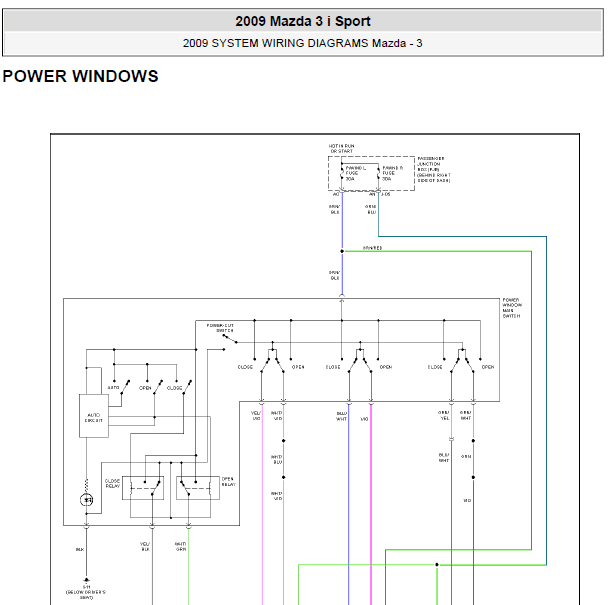This screenshot has height=605, width=609.
Task: Click the WHT/BLU wire label
Action: tap(277, 459)
